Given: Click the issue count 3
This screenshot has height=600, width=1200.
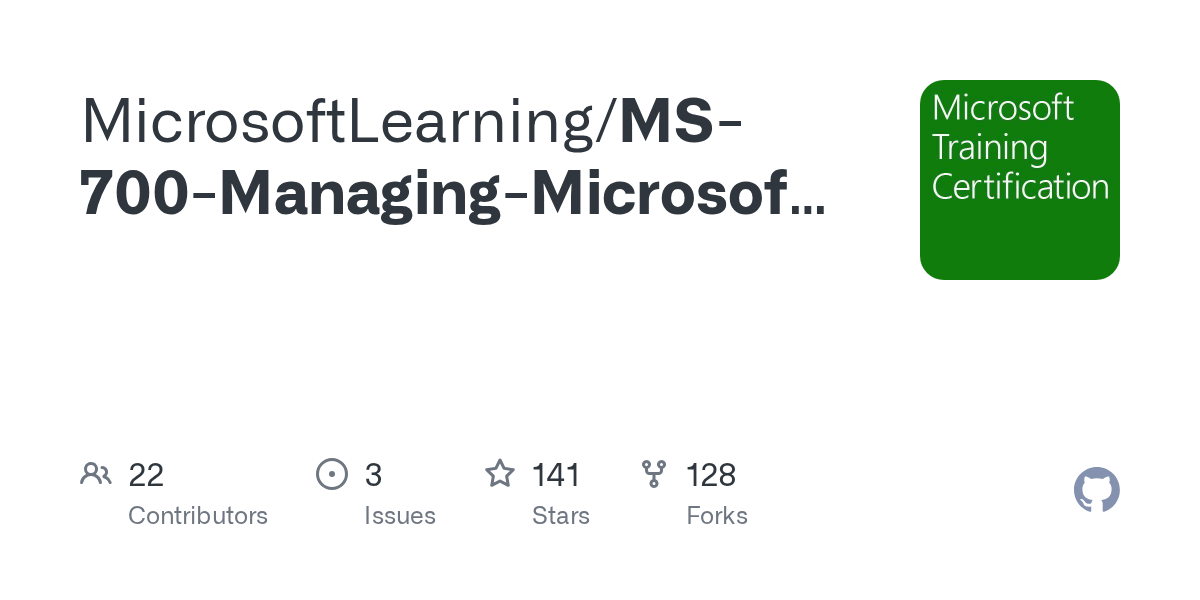Looking at the screenshot, I should tap(373, 475).
